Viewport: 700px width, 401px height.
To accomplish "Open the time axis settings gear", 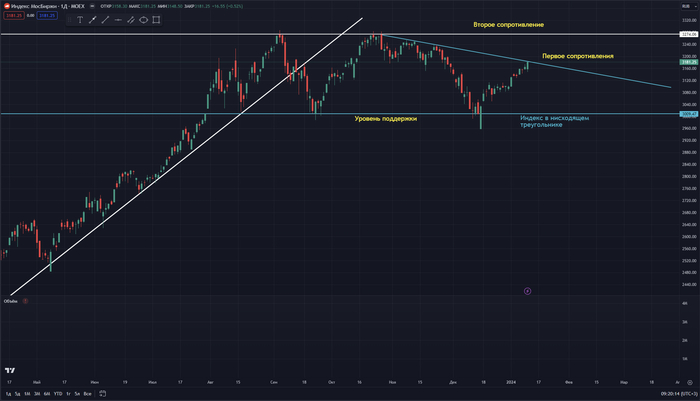I will tap(690, 382).
